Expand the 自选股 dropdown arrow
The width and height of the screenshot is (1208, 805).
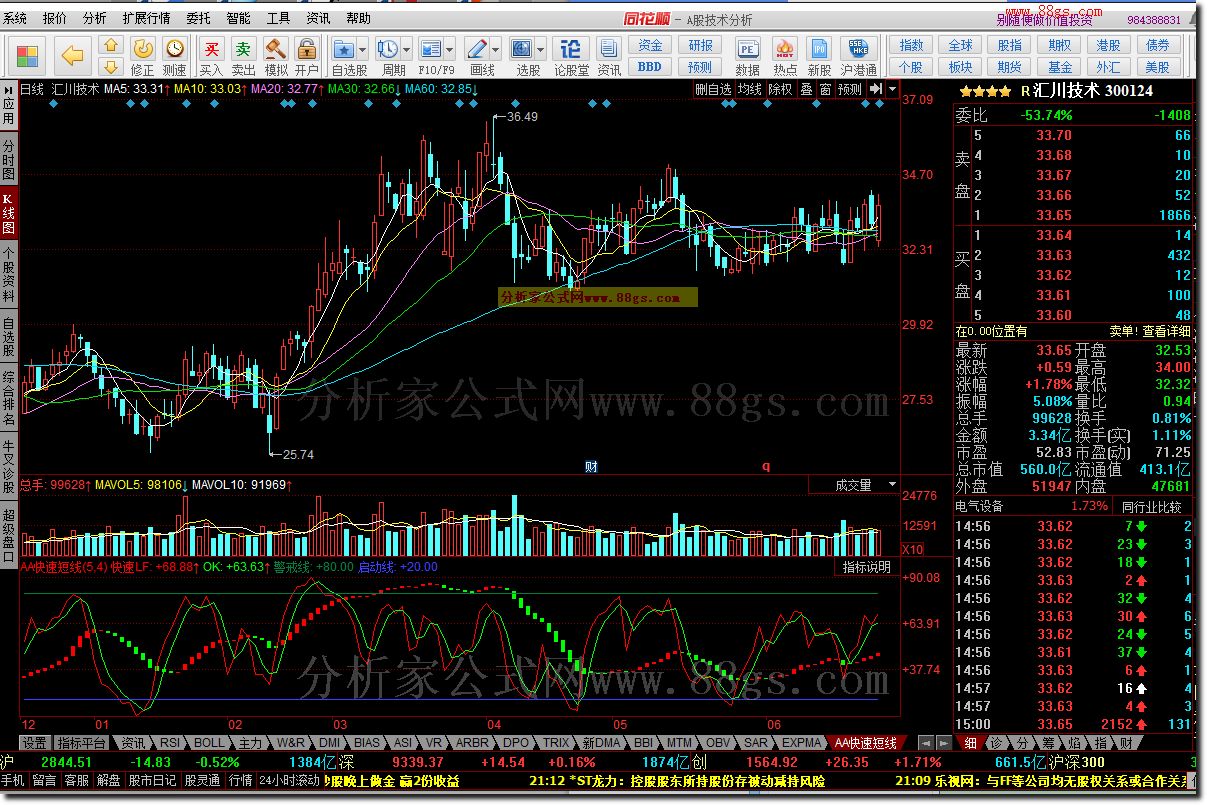pos(364,48)
